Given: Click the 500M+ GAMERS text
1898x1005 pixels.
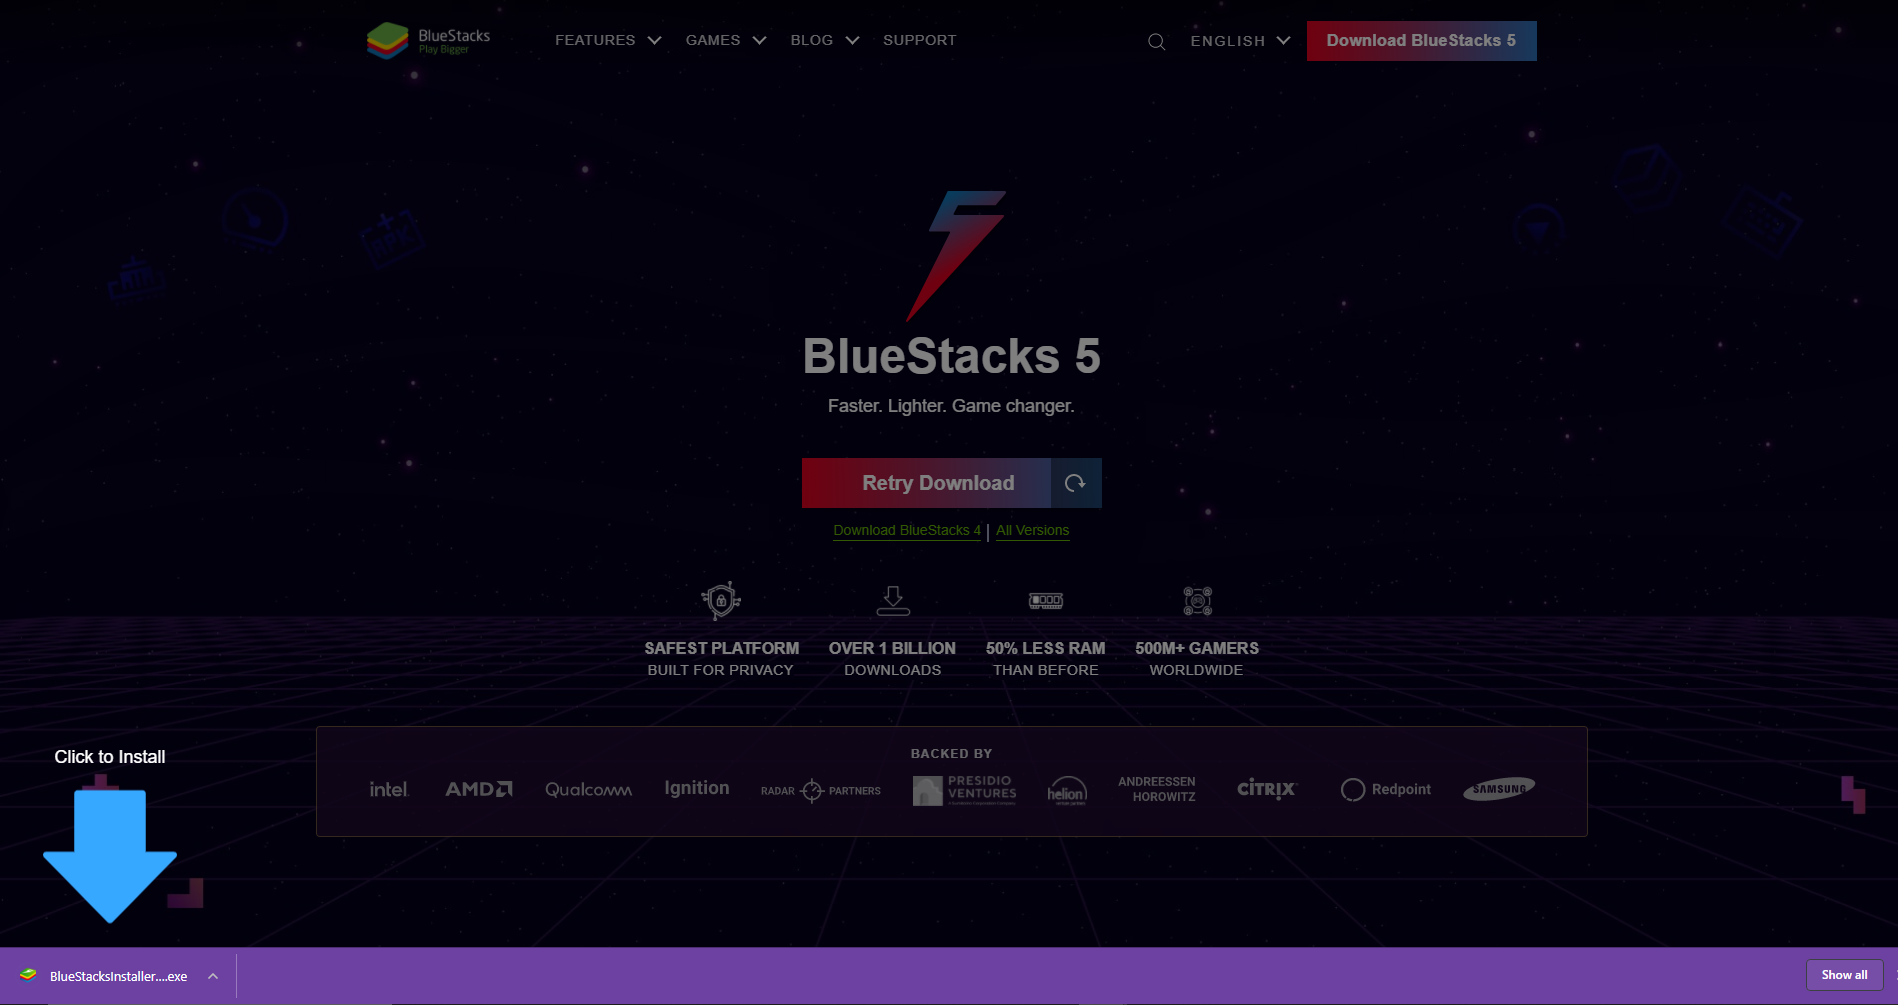Looking at the screenshot, I should (x=1197, y=648).
